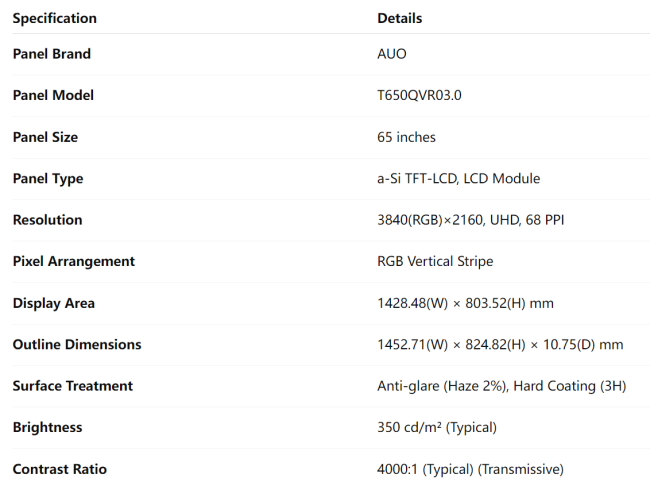Select the 1428.48(W) × 803.52(H) mm value

[465, 303]
